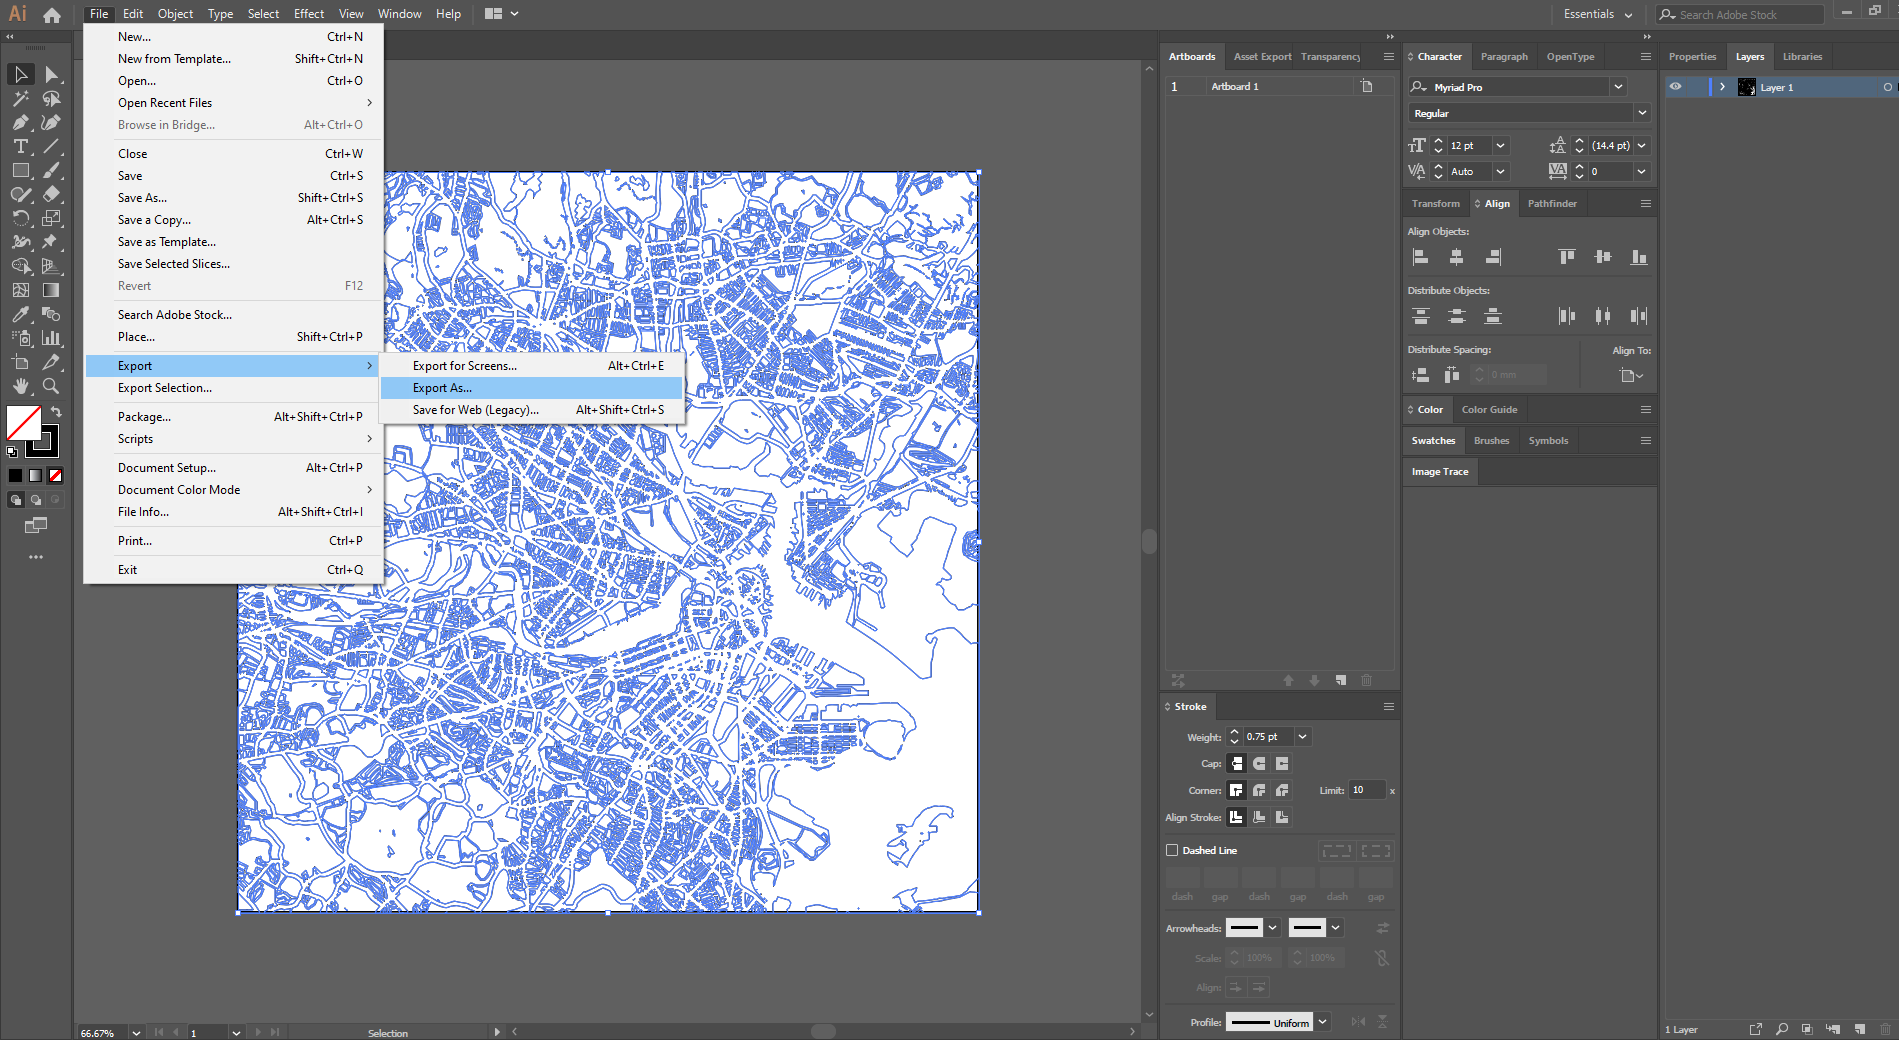Choose Export As from the menu
Screen dimensions: 1899x1040
coord(443,387)
